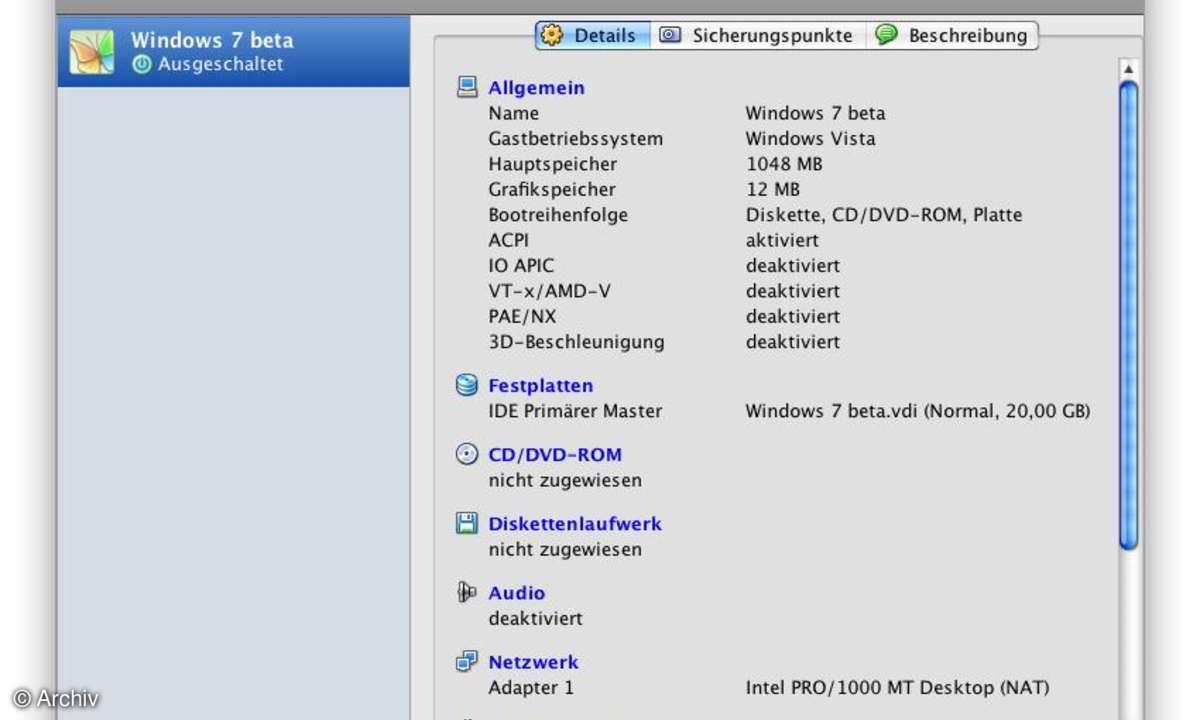Screen dimensions: 1200x720
Task: Click the Windows 7 beta VM thumbnail icon
Action: point(91,52)
